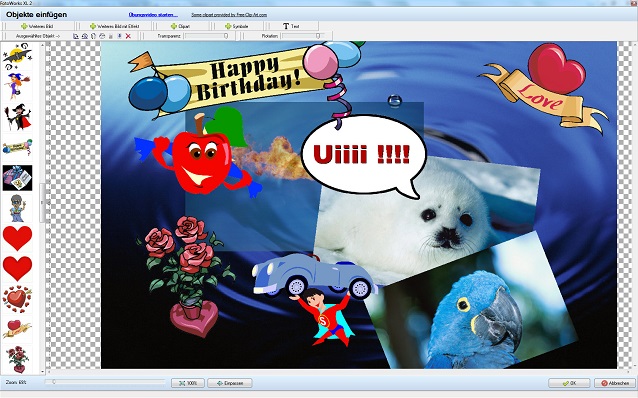The image size is (638, 398).
Task: Open the Clipart insert option
Action: coord(181,26)
